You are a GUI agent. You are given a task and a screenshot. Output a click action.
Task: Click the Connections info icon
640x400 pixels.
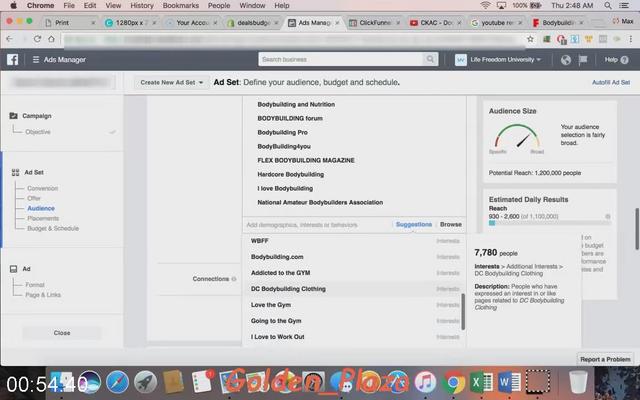(x=234, y=279)
